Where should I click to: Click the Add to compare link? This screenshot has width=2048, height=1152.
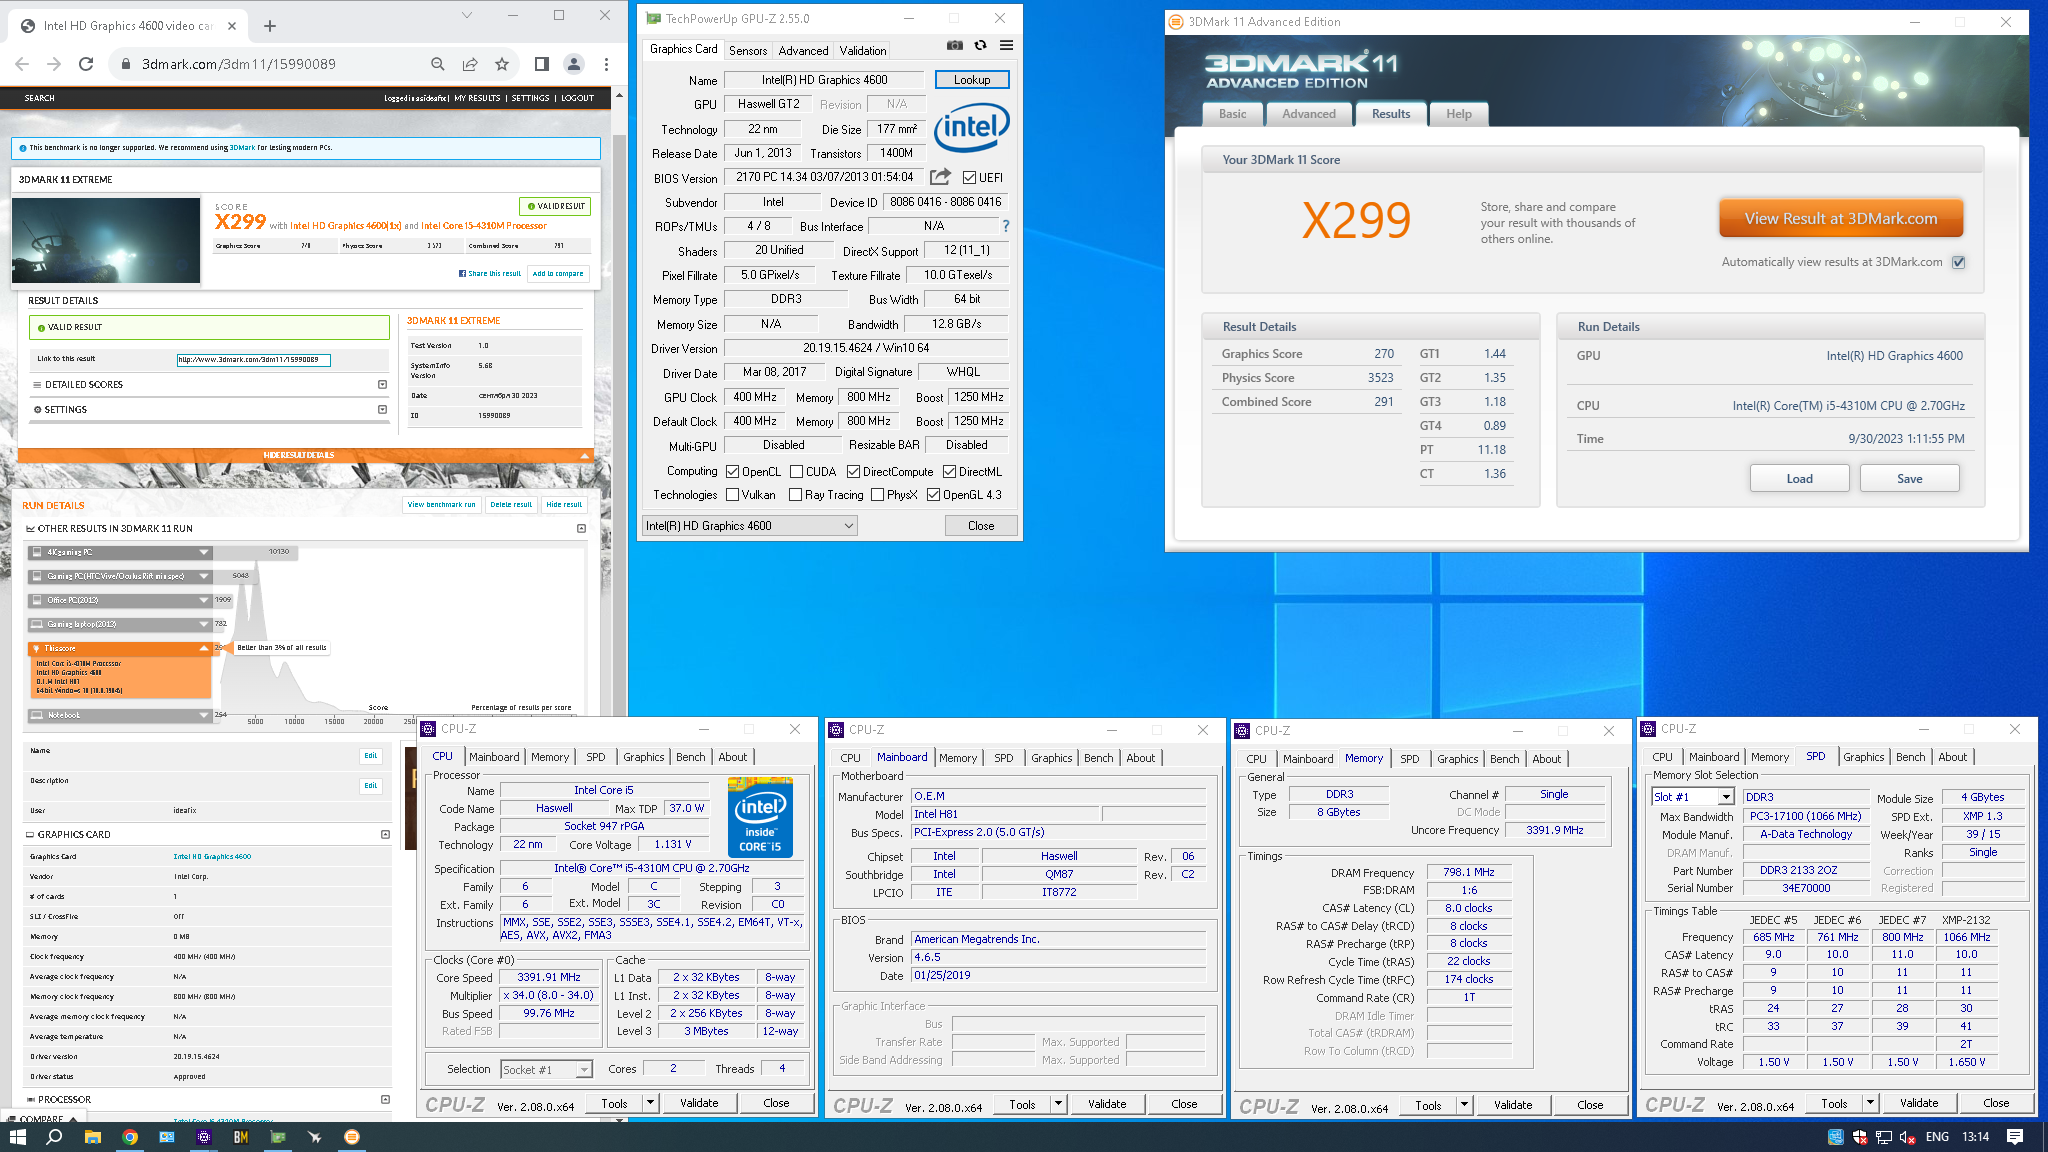(558, 273)
